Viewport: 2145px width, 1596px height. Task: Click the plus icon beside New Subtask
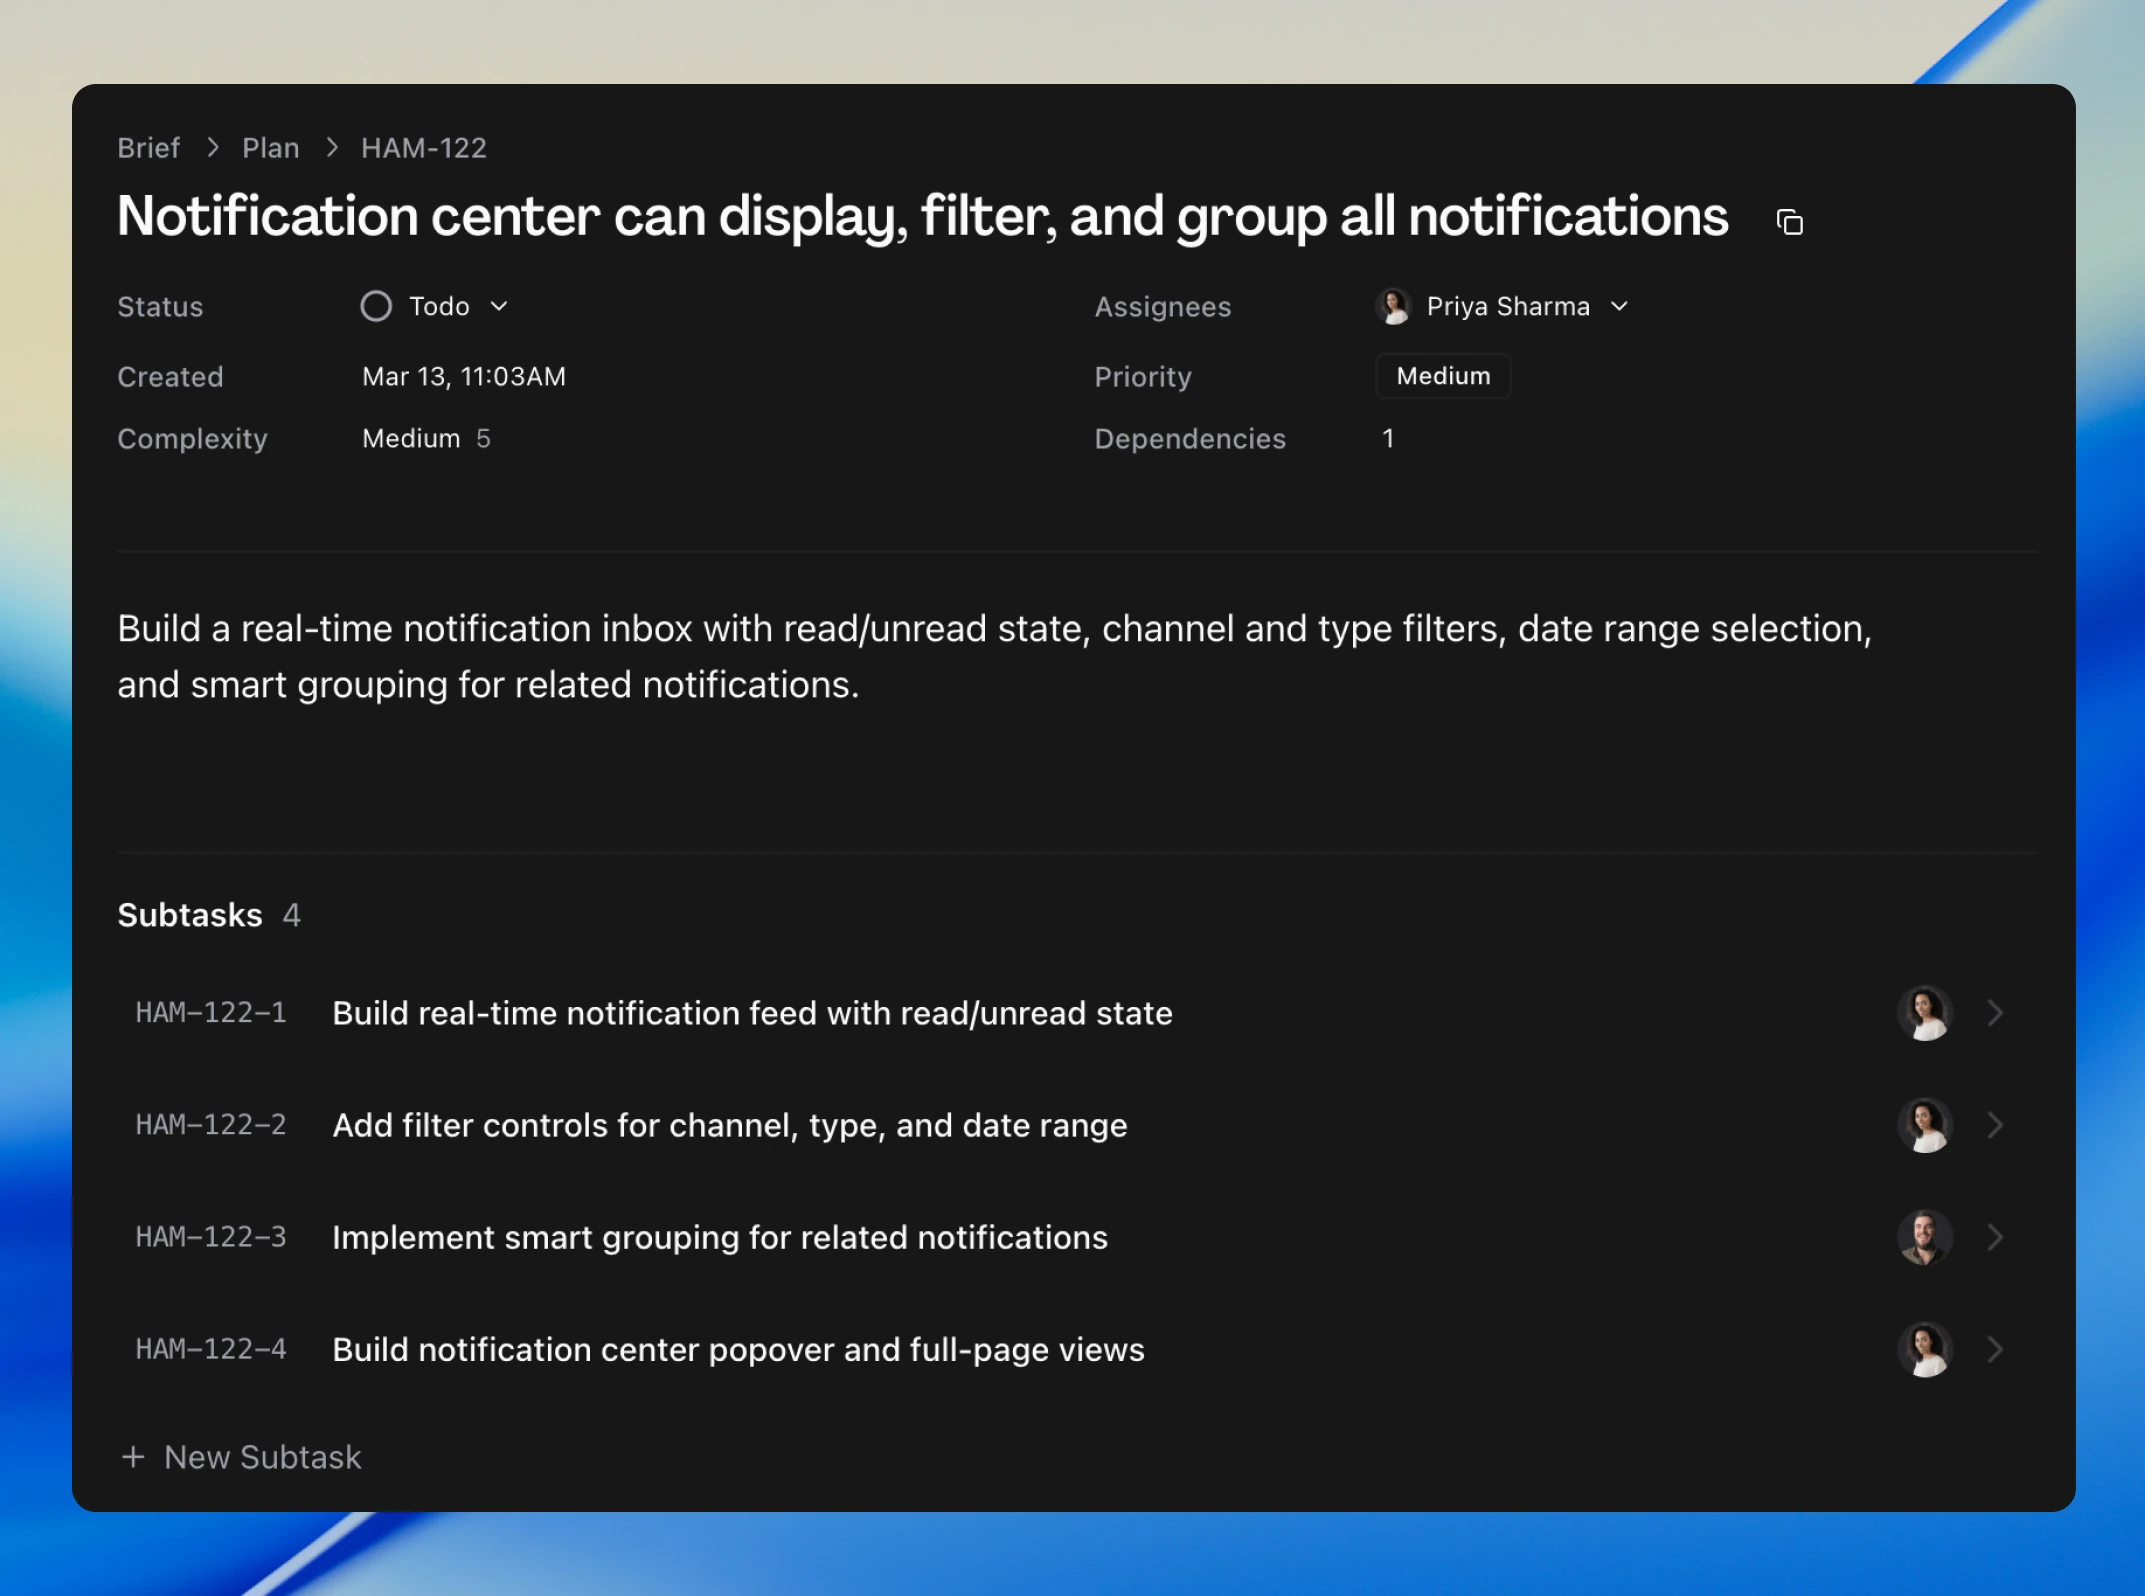(133, 1456)
